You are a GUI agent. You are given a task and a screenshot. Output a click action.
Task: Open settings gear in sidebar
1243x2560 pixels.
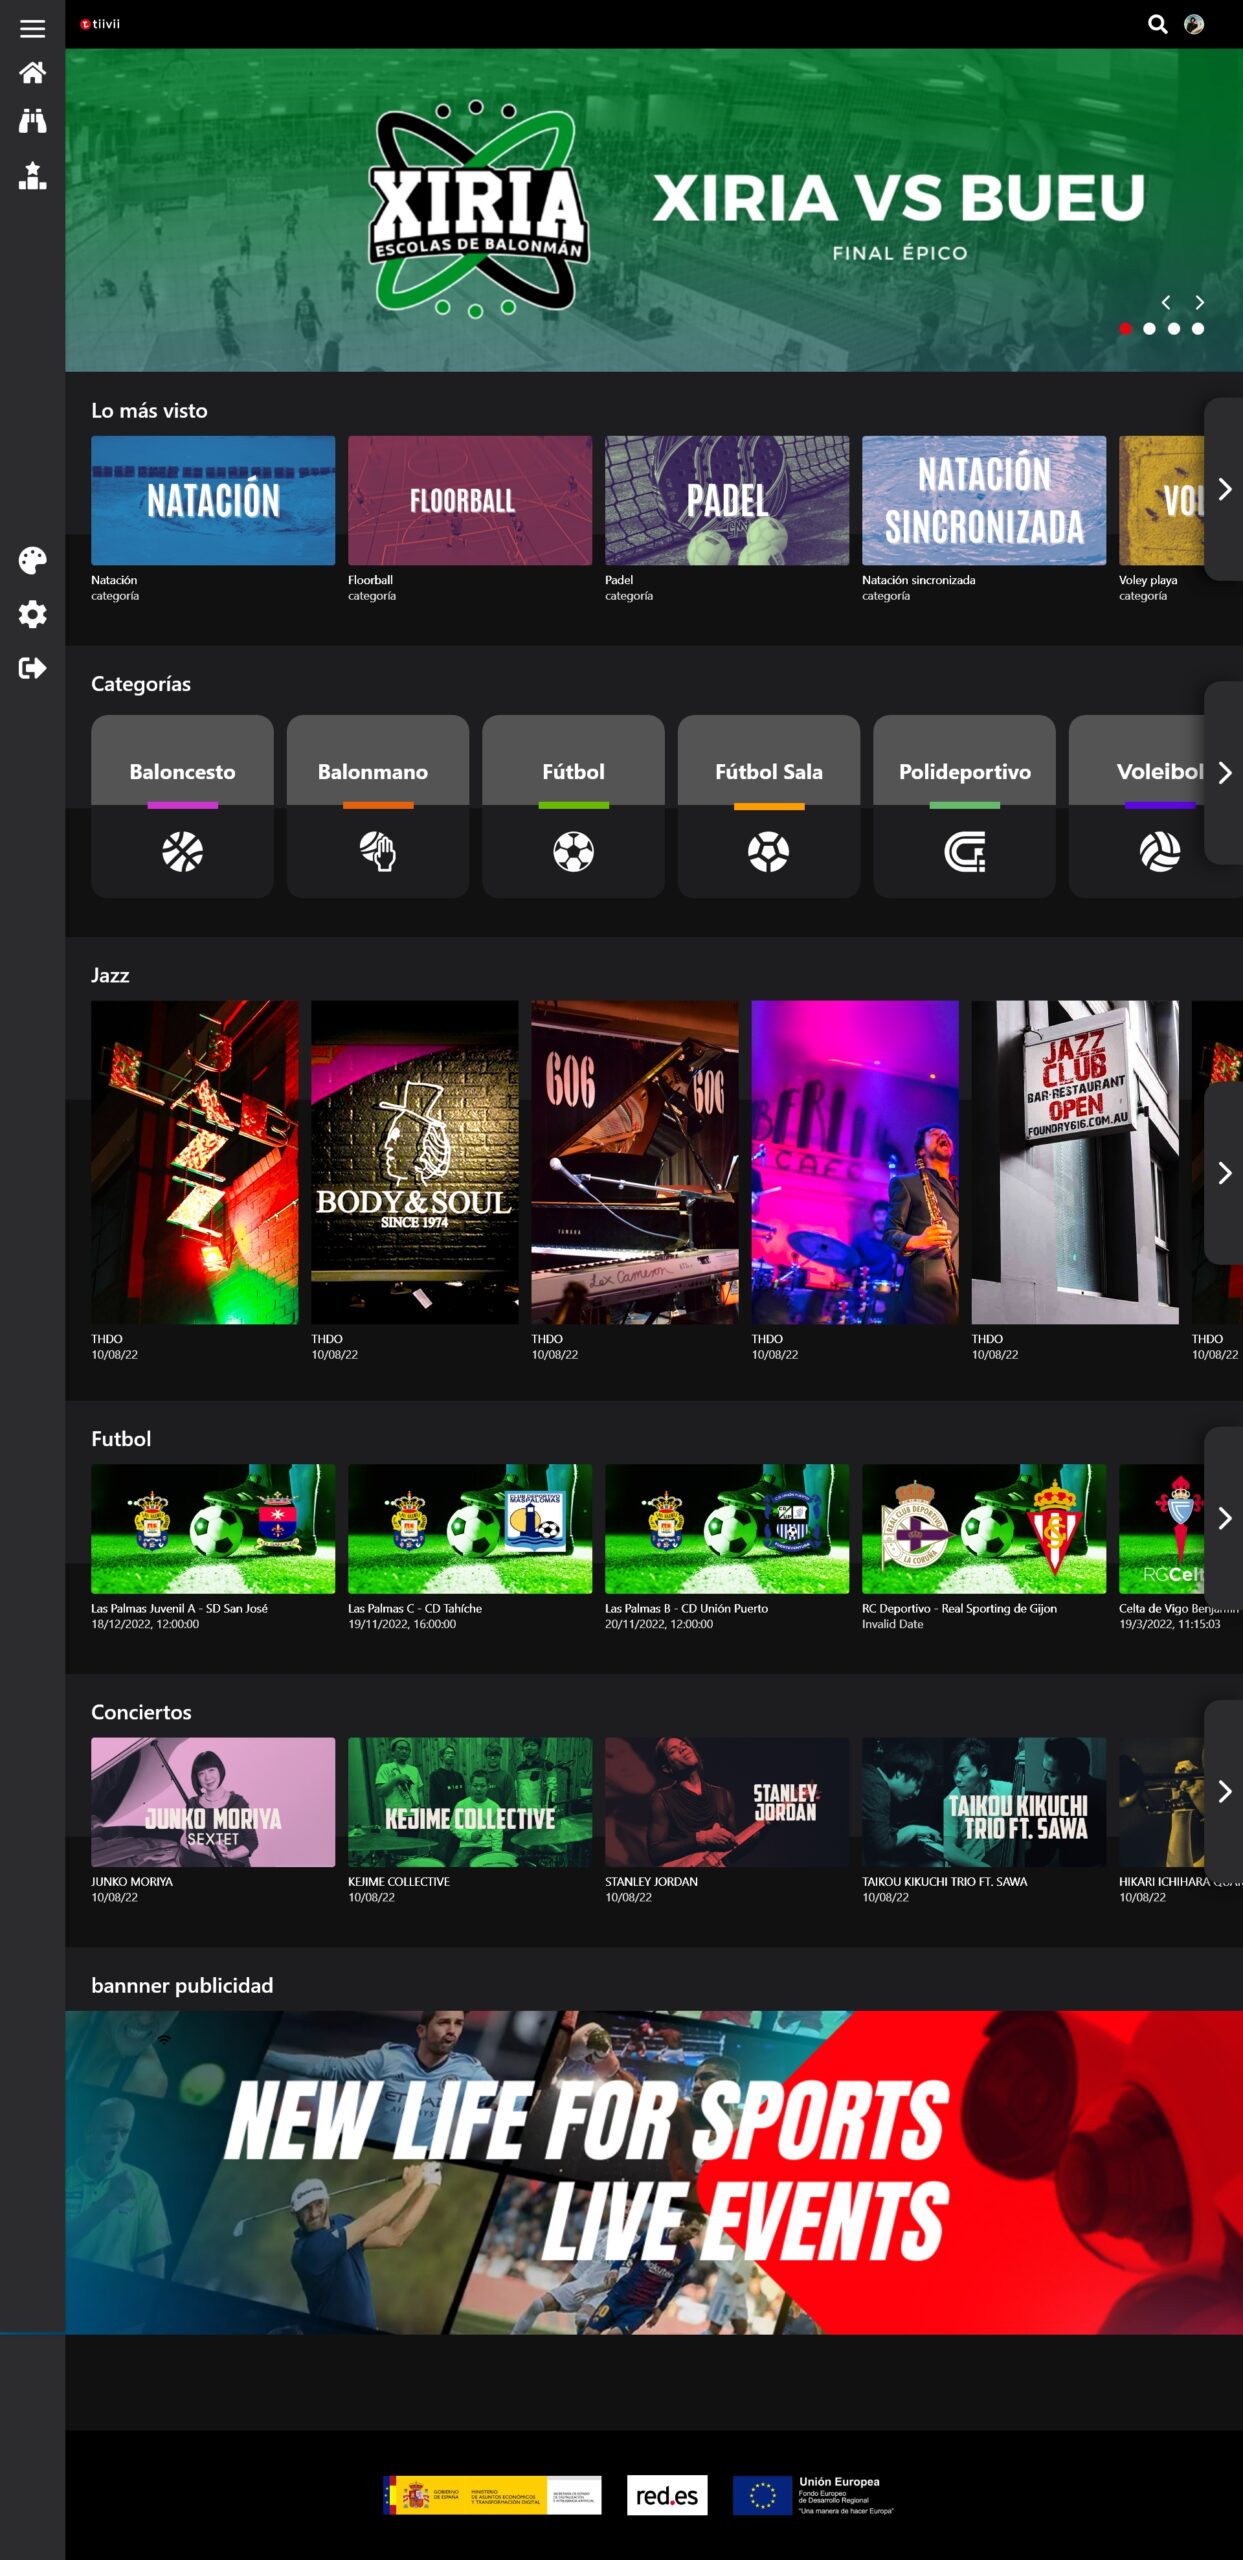pos(32,614)
